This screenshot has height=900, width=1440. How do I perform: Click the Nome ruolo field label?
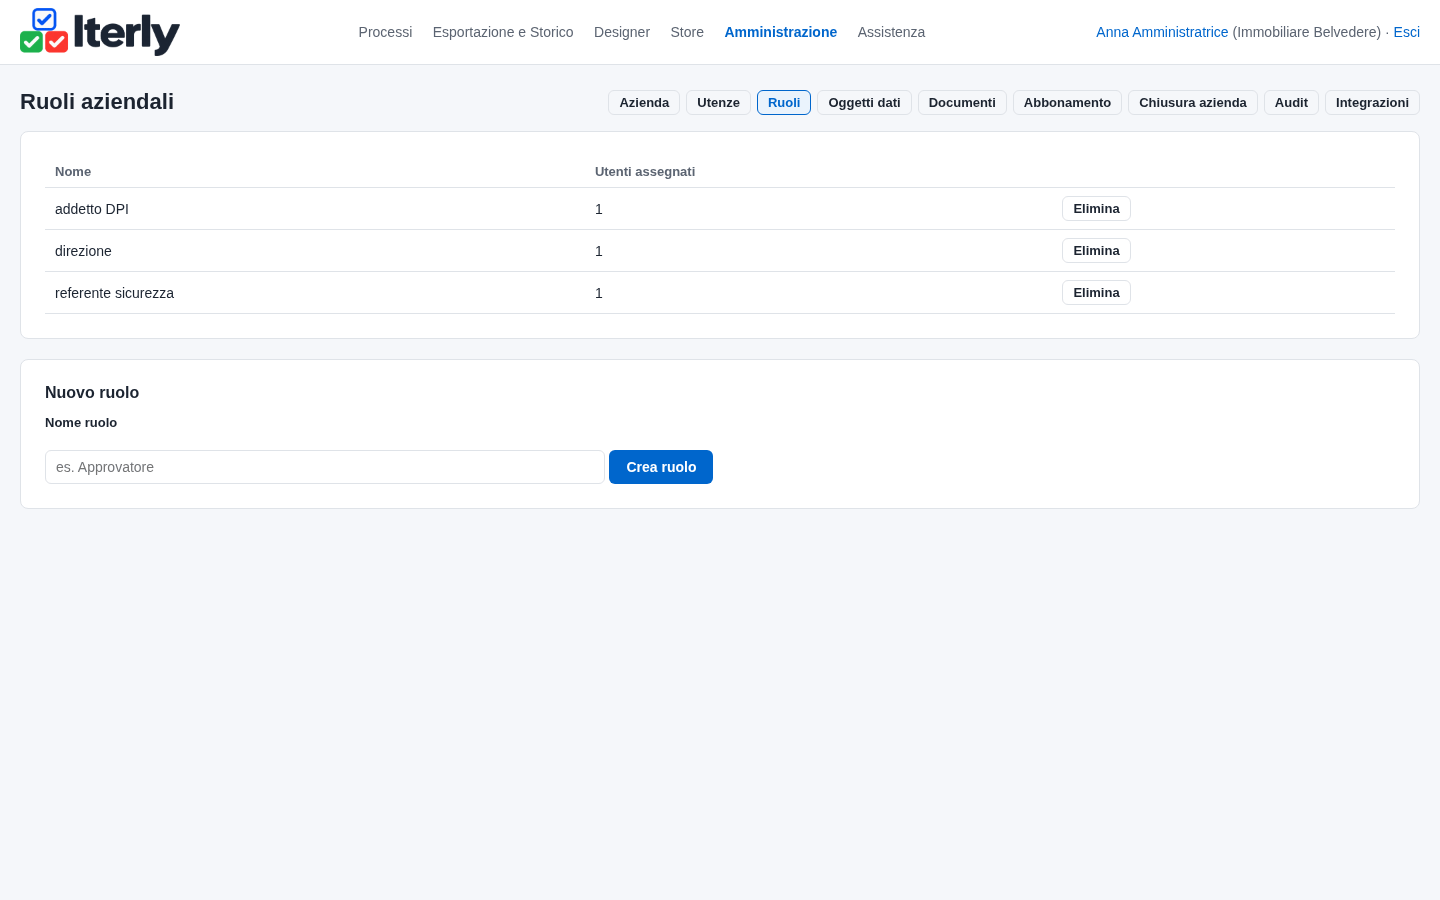point(81,423)
